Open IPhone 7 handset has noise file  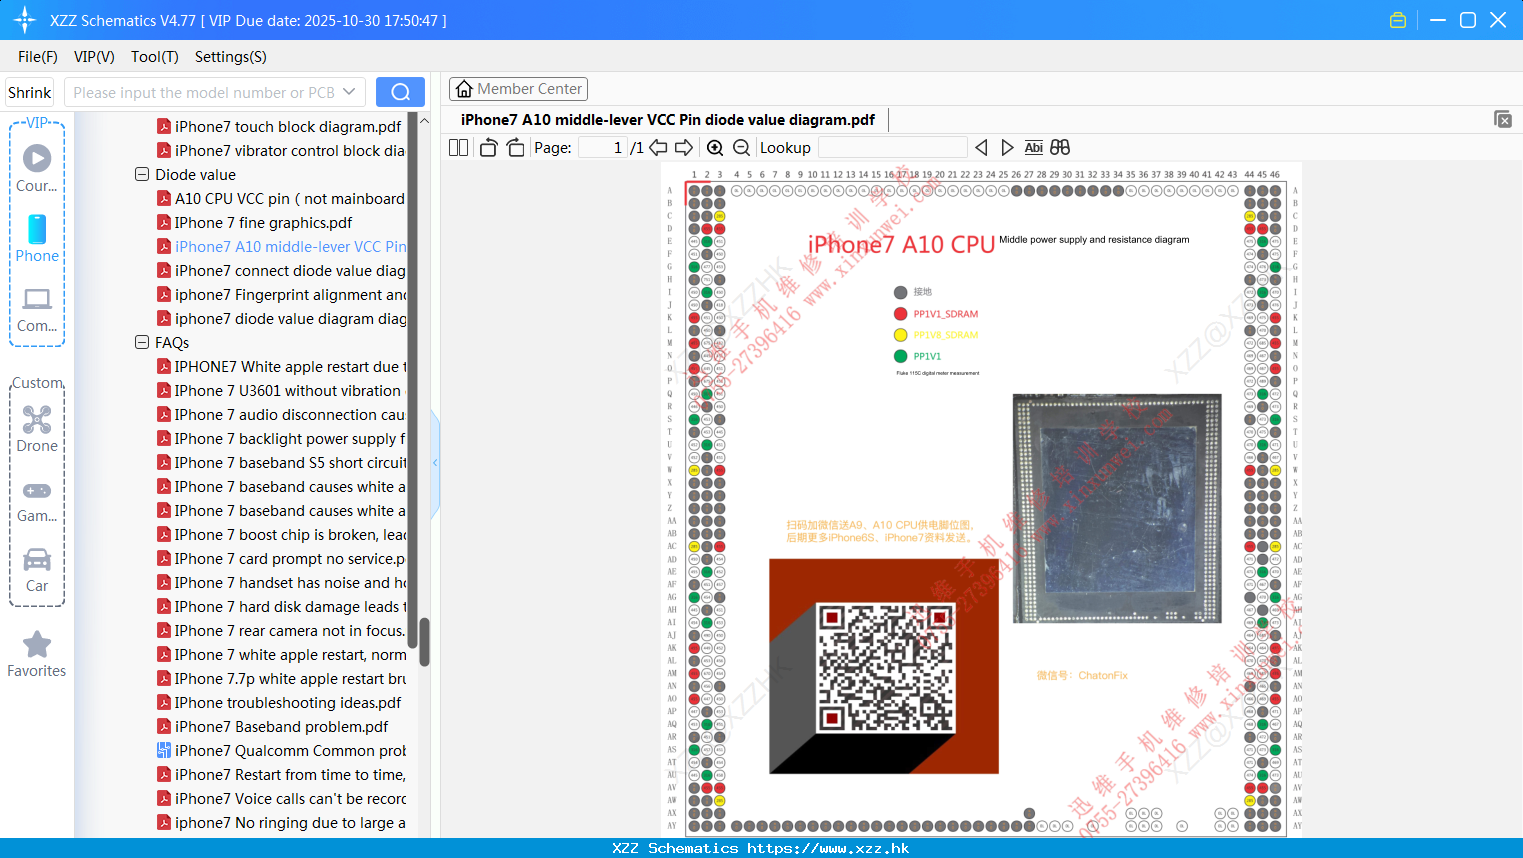tap(281, 582)
